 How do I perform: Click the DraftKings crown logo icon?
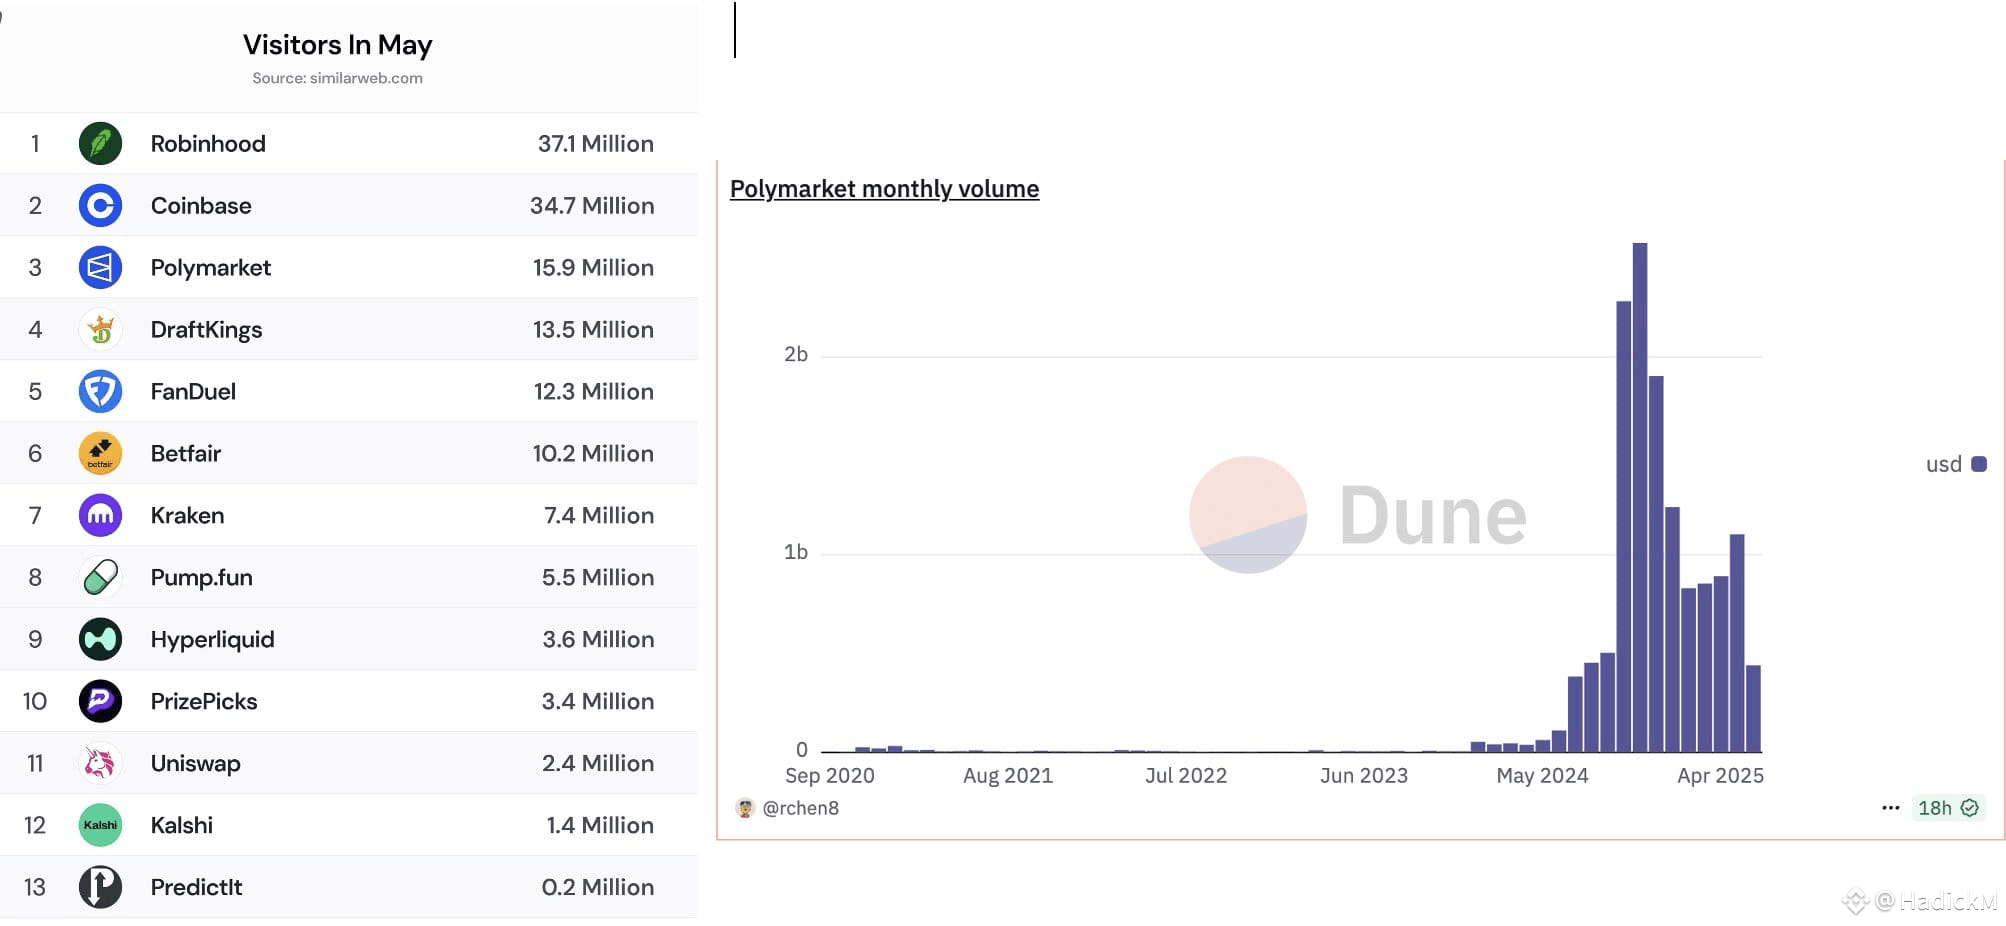[x=100, y=329]
